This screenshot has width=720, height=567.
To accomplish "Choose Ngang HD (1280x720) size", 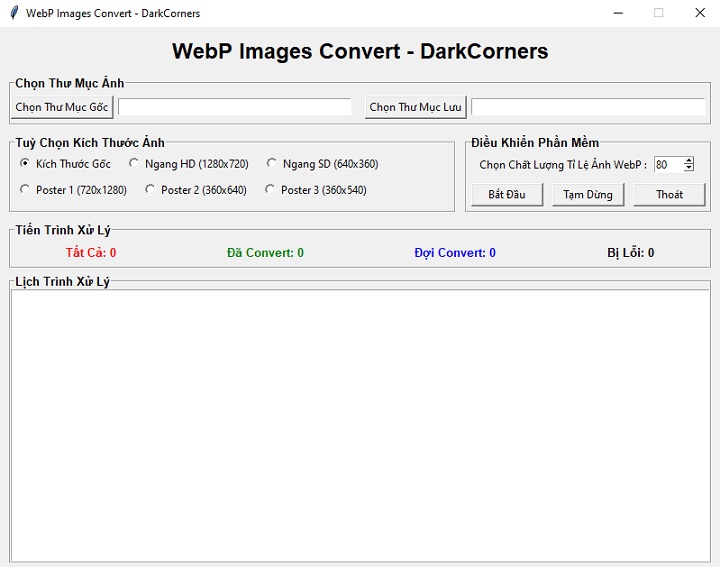I will (135, 164).
